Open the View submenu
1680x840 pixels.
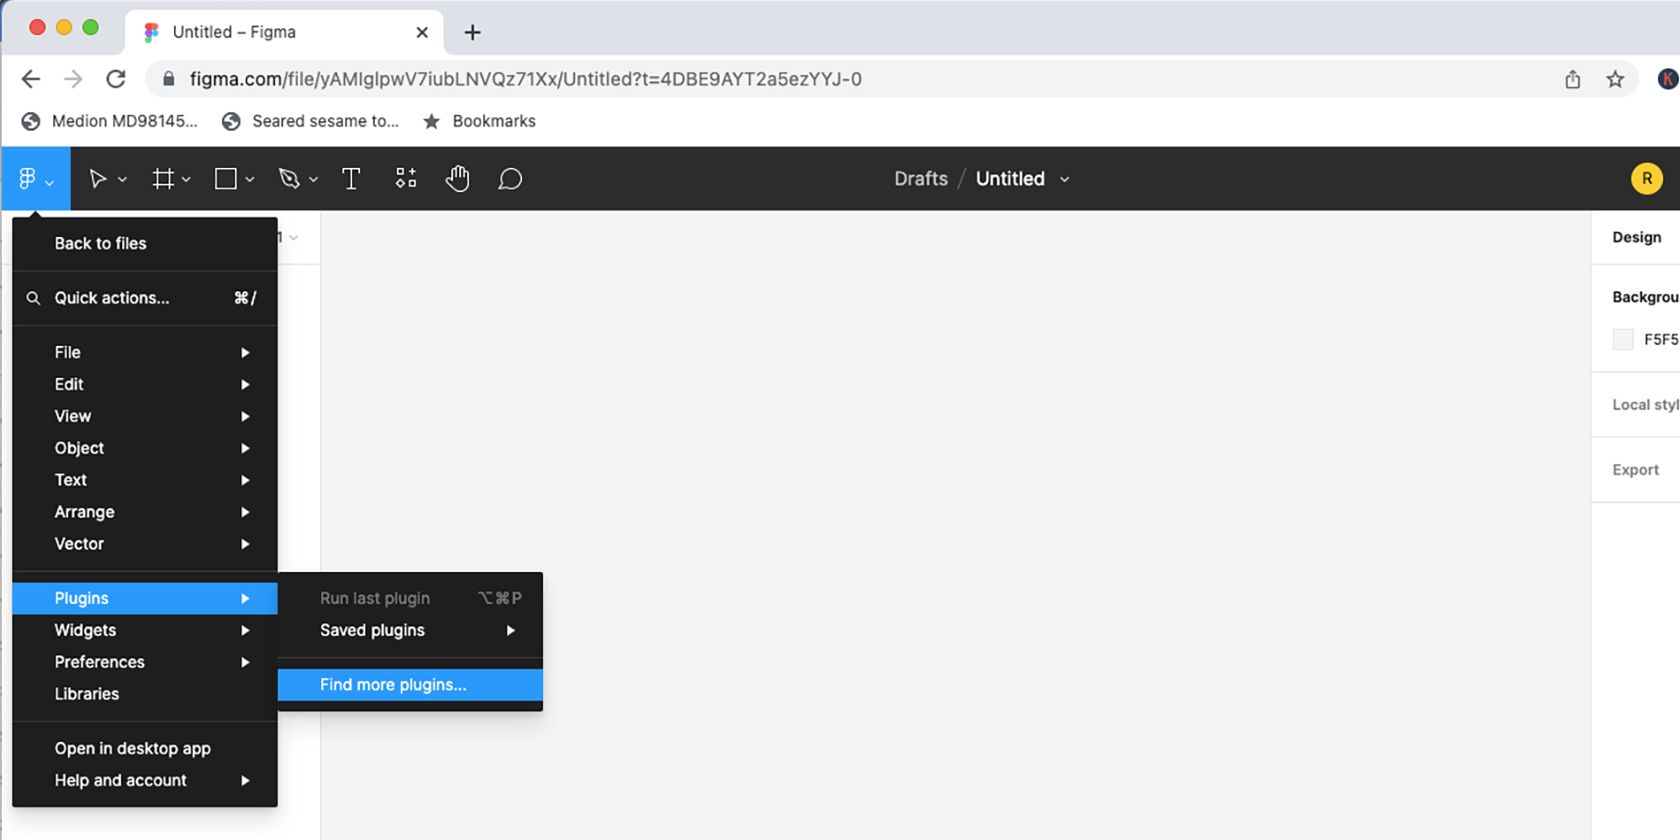(145, 417)
